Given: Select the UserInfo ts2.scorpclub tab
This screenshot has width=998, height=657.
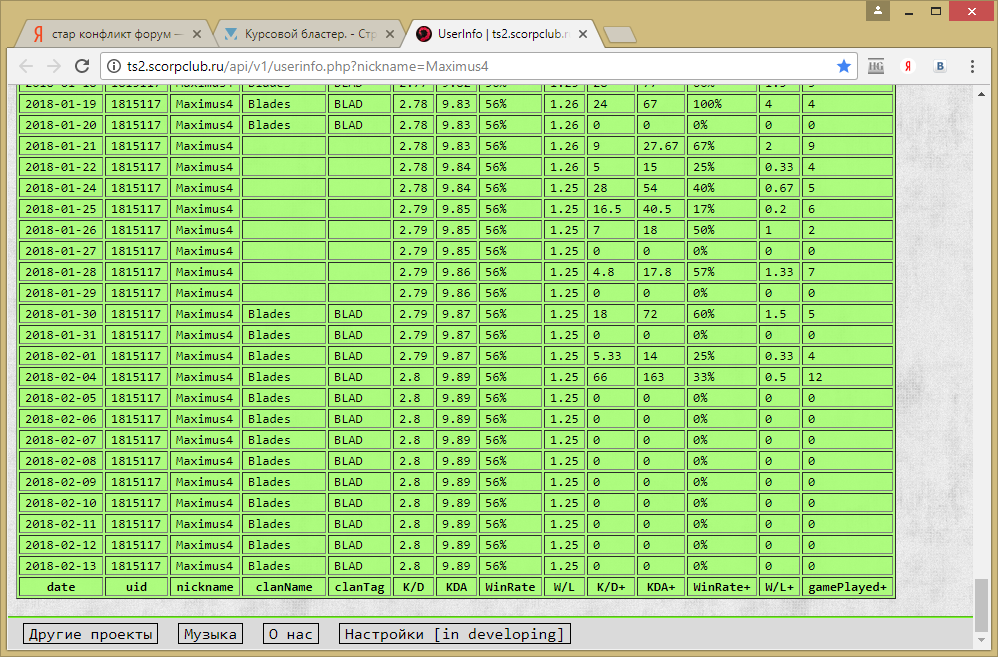Looking at the screenshot, I should click(x=503, y=34).
